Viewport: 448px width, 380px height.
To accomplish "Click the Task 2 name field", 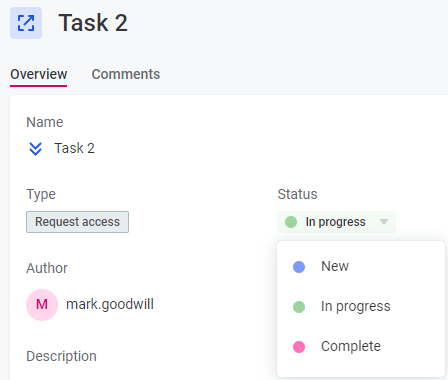I will tap(75, 148).
